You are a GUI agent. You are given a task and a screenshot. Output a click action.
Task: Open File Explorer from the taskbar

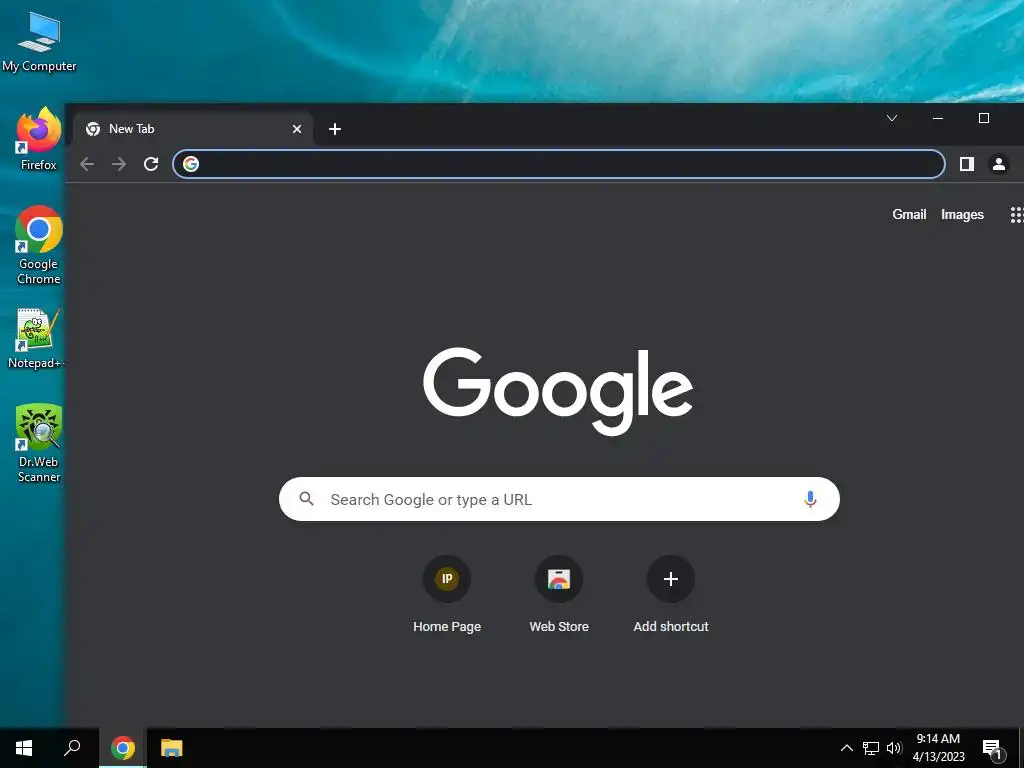tap(172, 748)
